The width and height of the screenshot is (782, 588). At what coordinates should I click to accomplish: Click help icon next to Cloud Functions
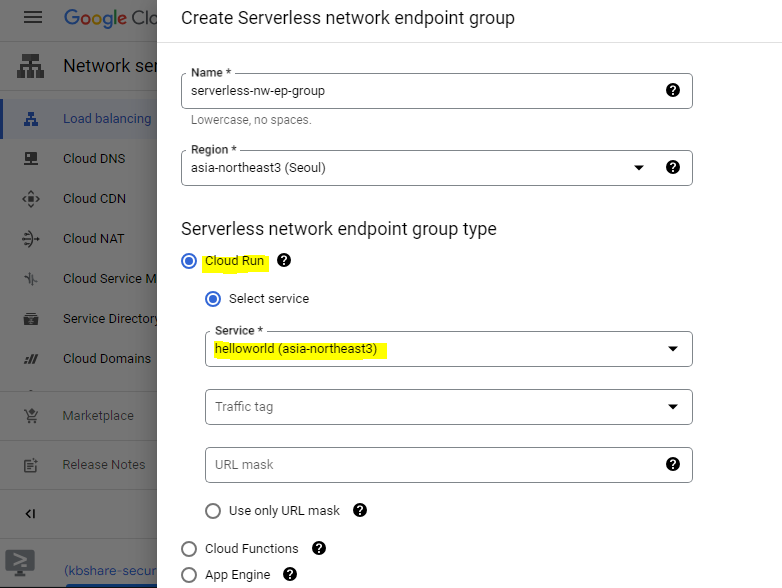click(319, 548)
